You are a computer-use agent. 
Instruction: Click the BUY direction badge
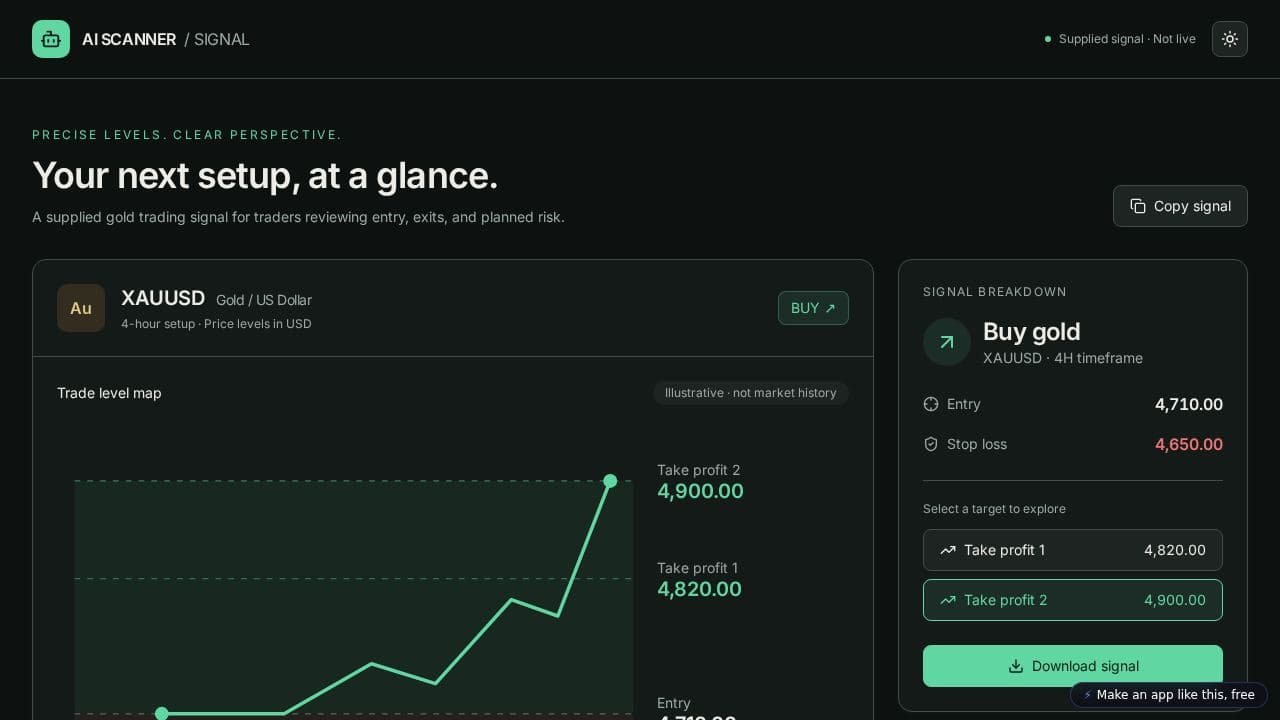click(x=813, y=308)
